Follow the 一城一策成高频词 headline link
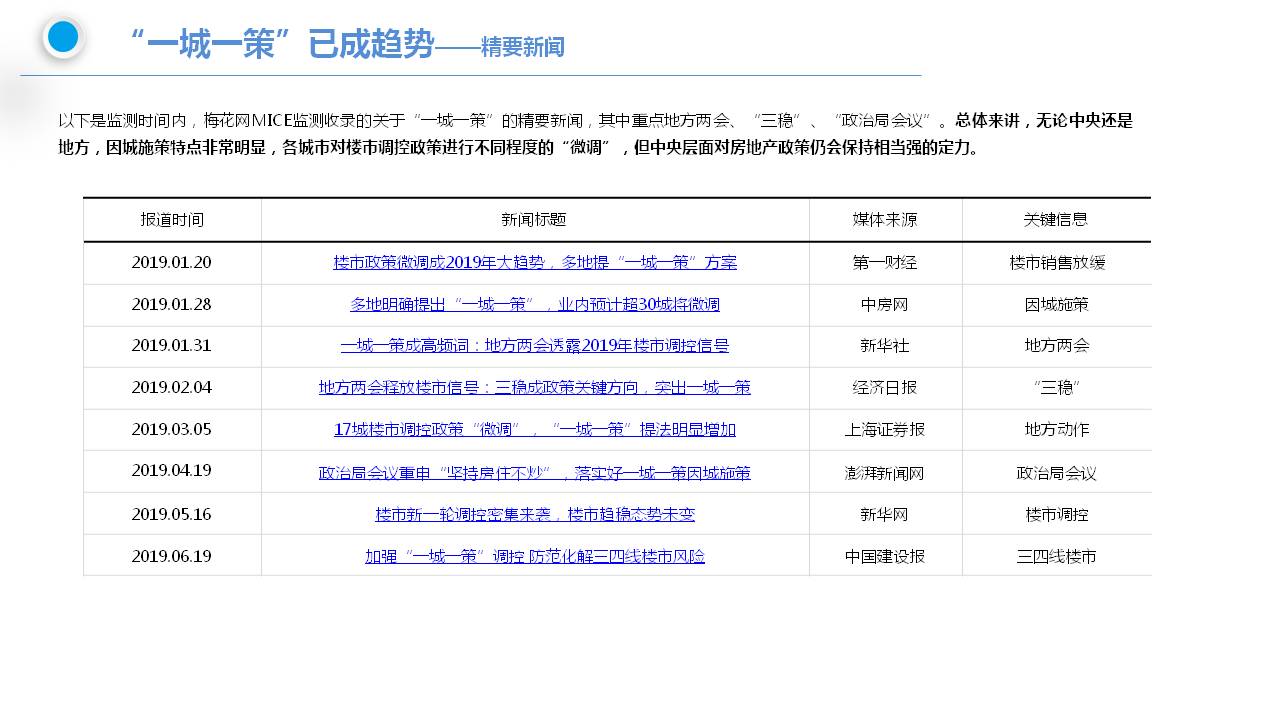Viewport: 1280px width, 720px height. pos(535,346)
